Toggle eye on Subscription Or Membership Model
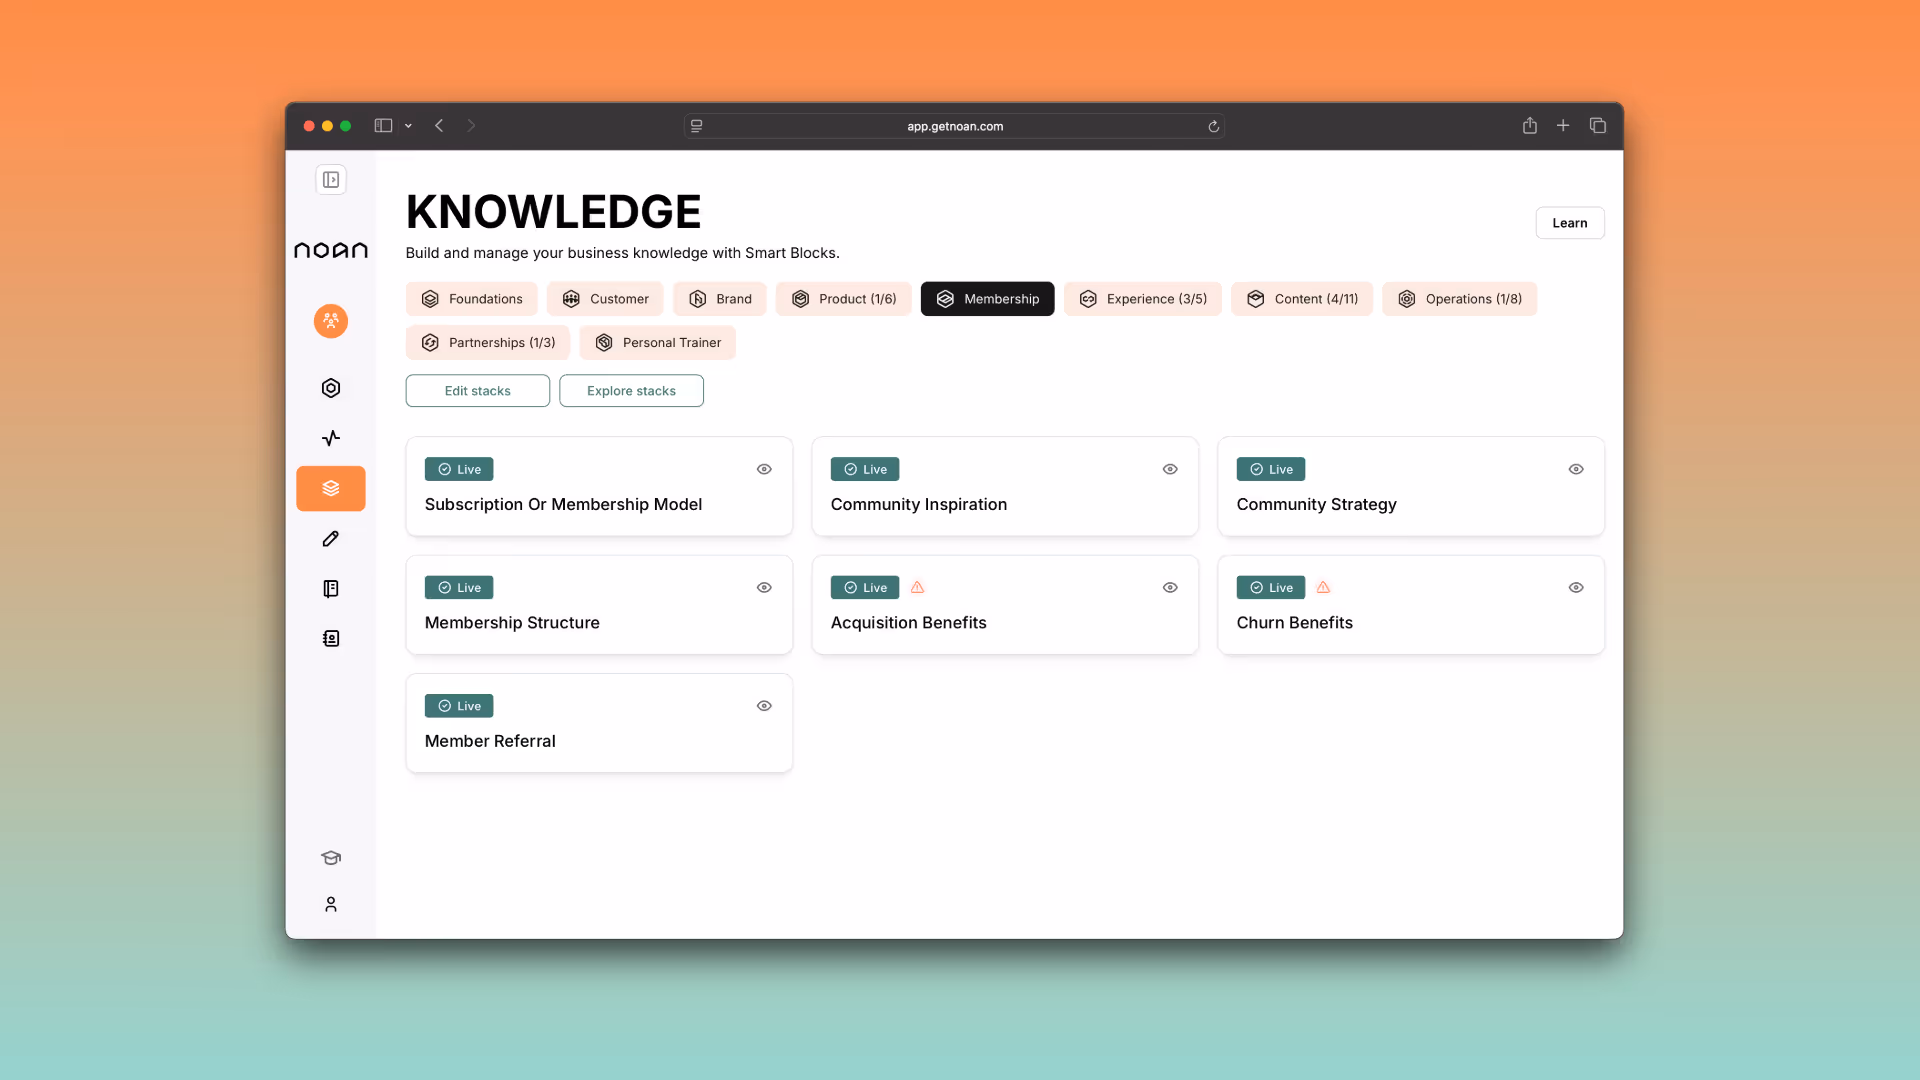This screenshot has height=1080, width=1920. (764, 470)
